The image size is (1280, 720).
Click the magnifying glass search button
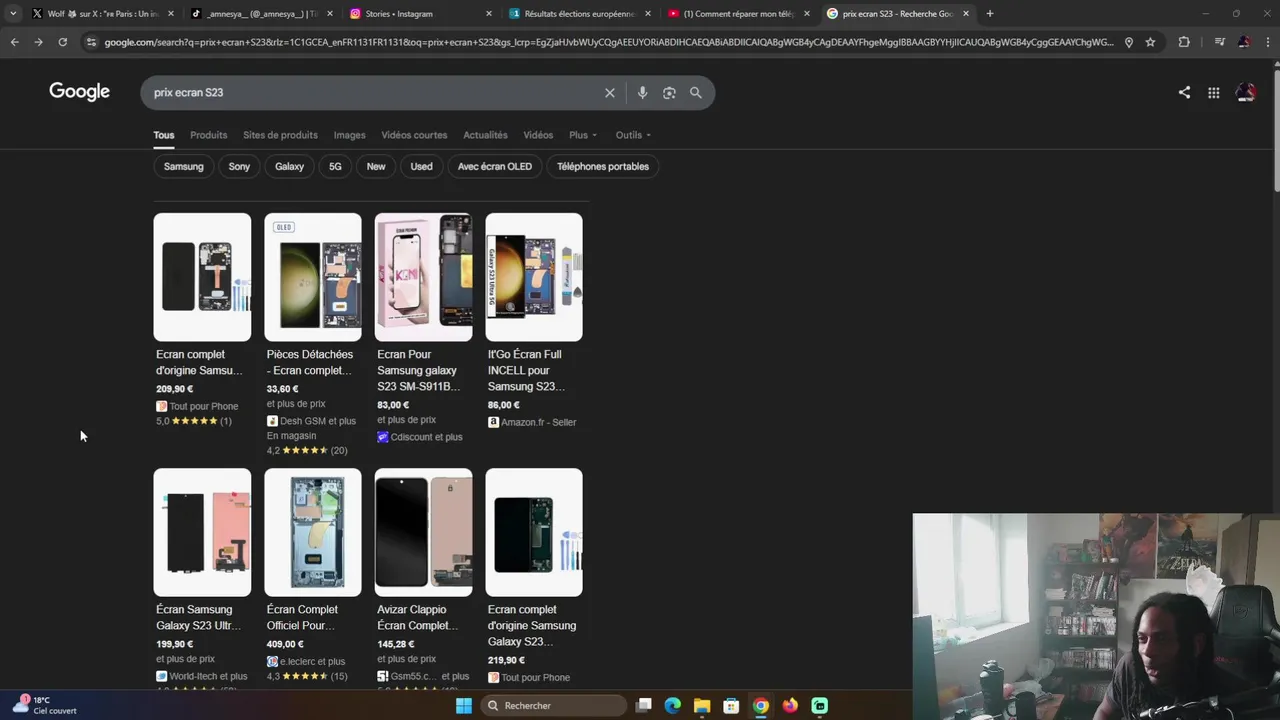(x=696, y=93)
